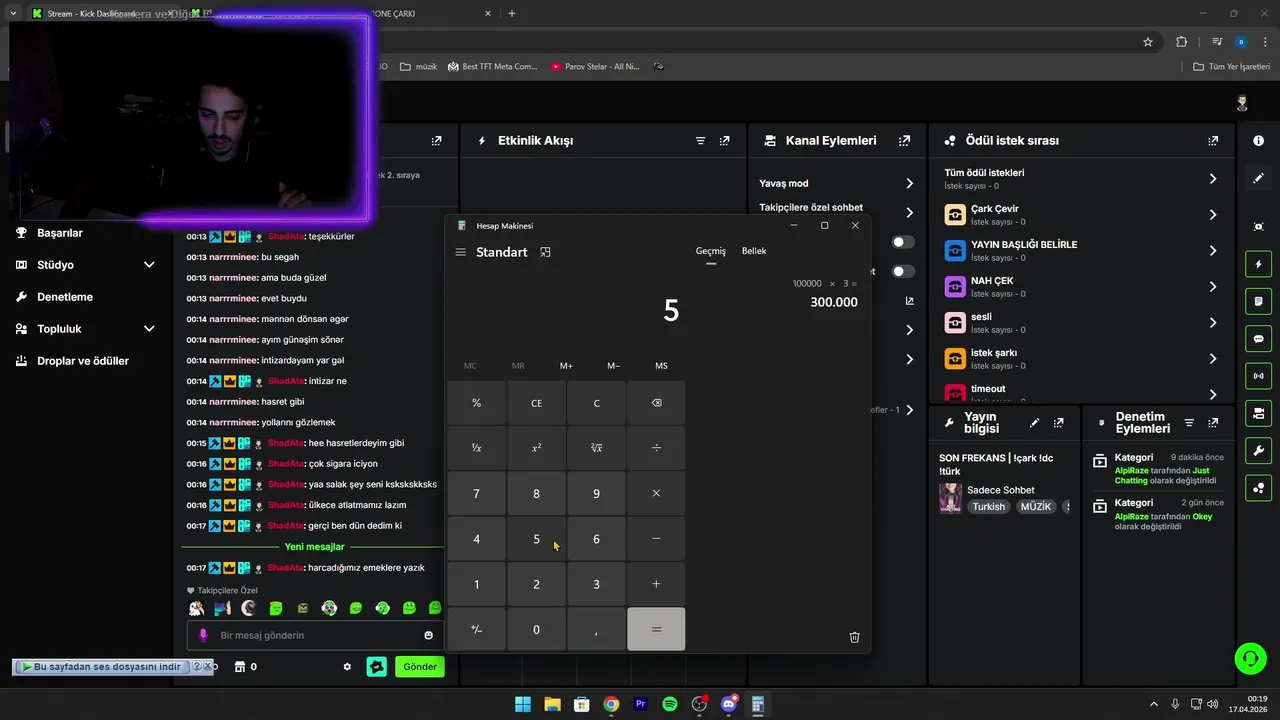The width and height of the screenshot is (1280, 720).
Task: Click the chat bubble icon in right sidebar
Action: pos(1258,338)
